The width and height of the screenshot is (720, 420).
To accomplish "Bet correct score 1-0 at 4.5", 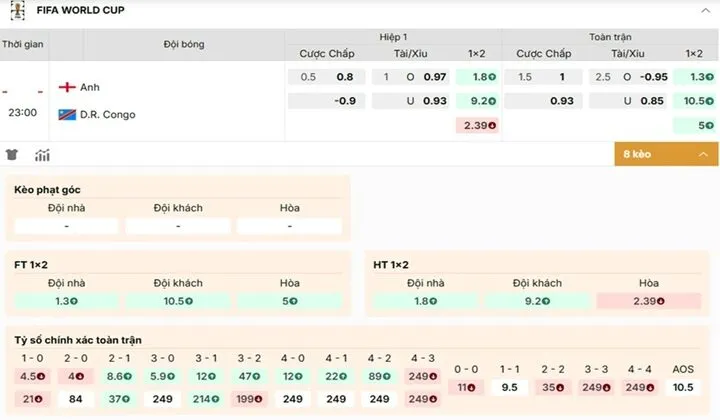I will tap(33, 376).
